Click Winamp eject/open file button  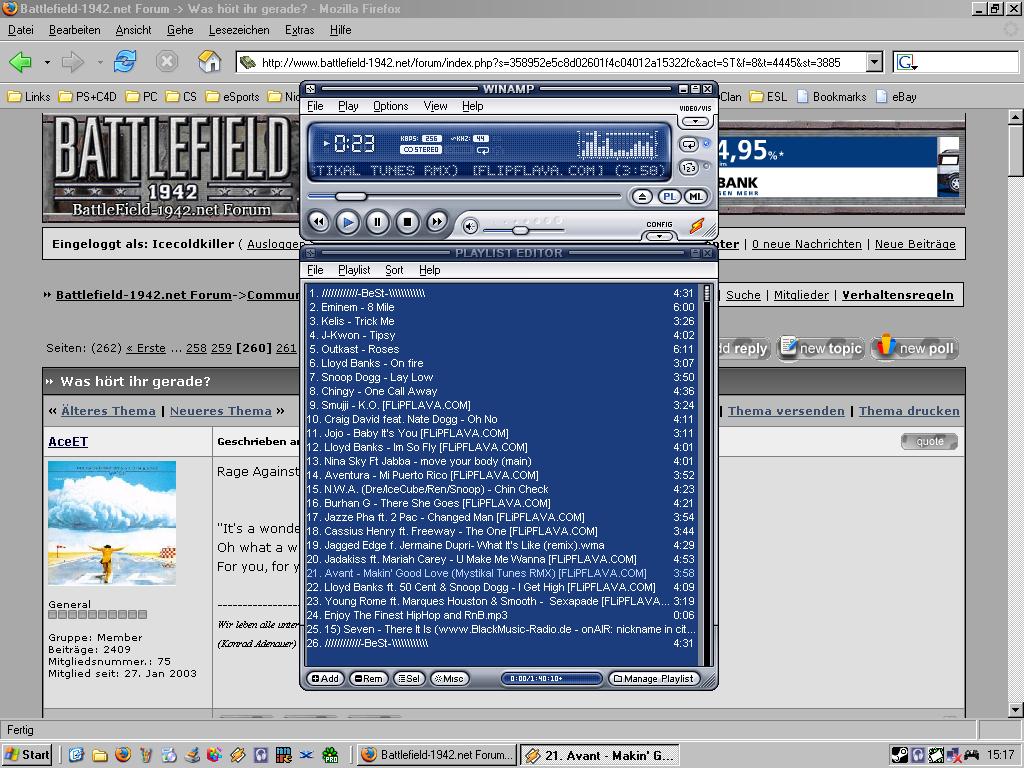click(642, 197)
